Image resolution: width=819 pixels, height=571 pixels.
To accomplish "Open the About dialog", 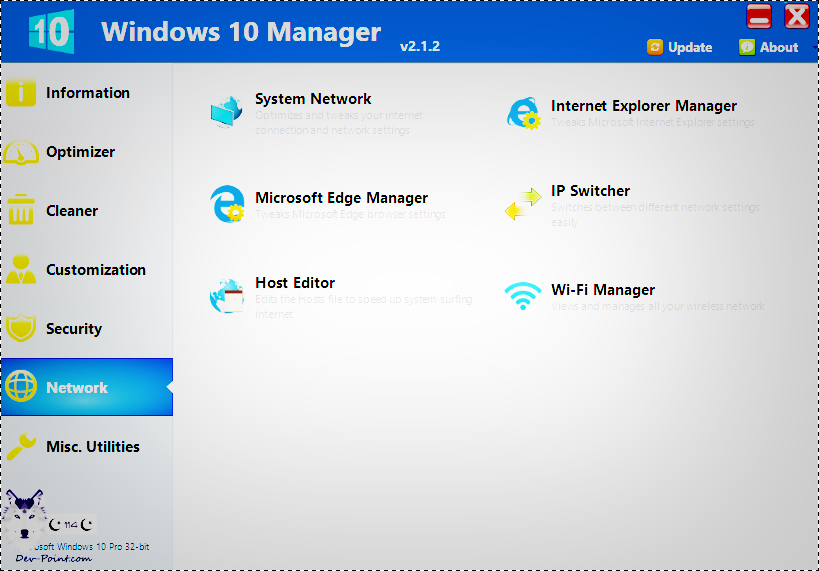I will coord(768,47).
